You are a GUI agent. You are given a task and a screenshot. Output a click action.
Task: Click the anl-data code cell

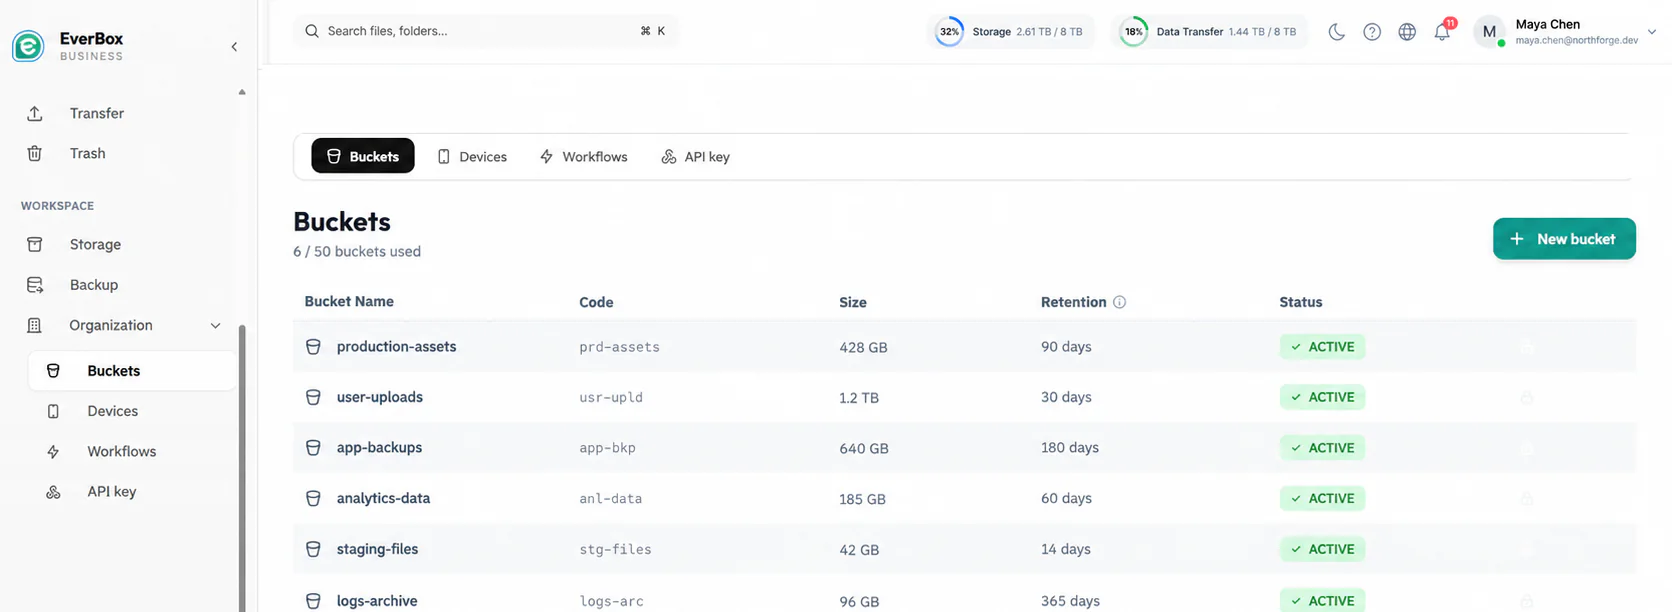point(611,498)
